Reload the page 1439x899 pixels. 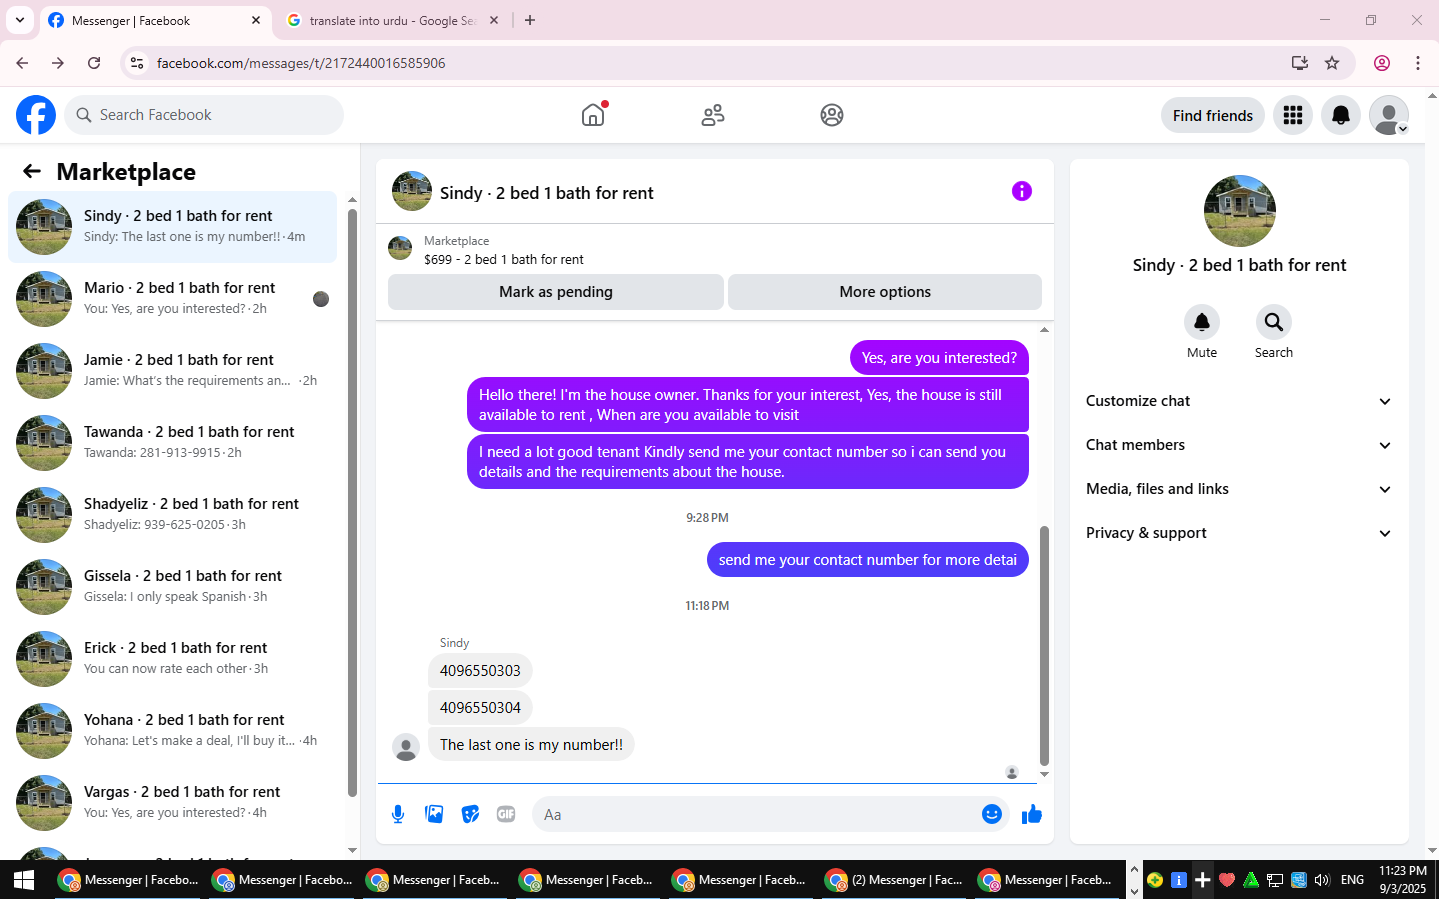pyautogui.click(x=94, y=63)
